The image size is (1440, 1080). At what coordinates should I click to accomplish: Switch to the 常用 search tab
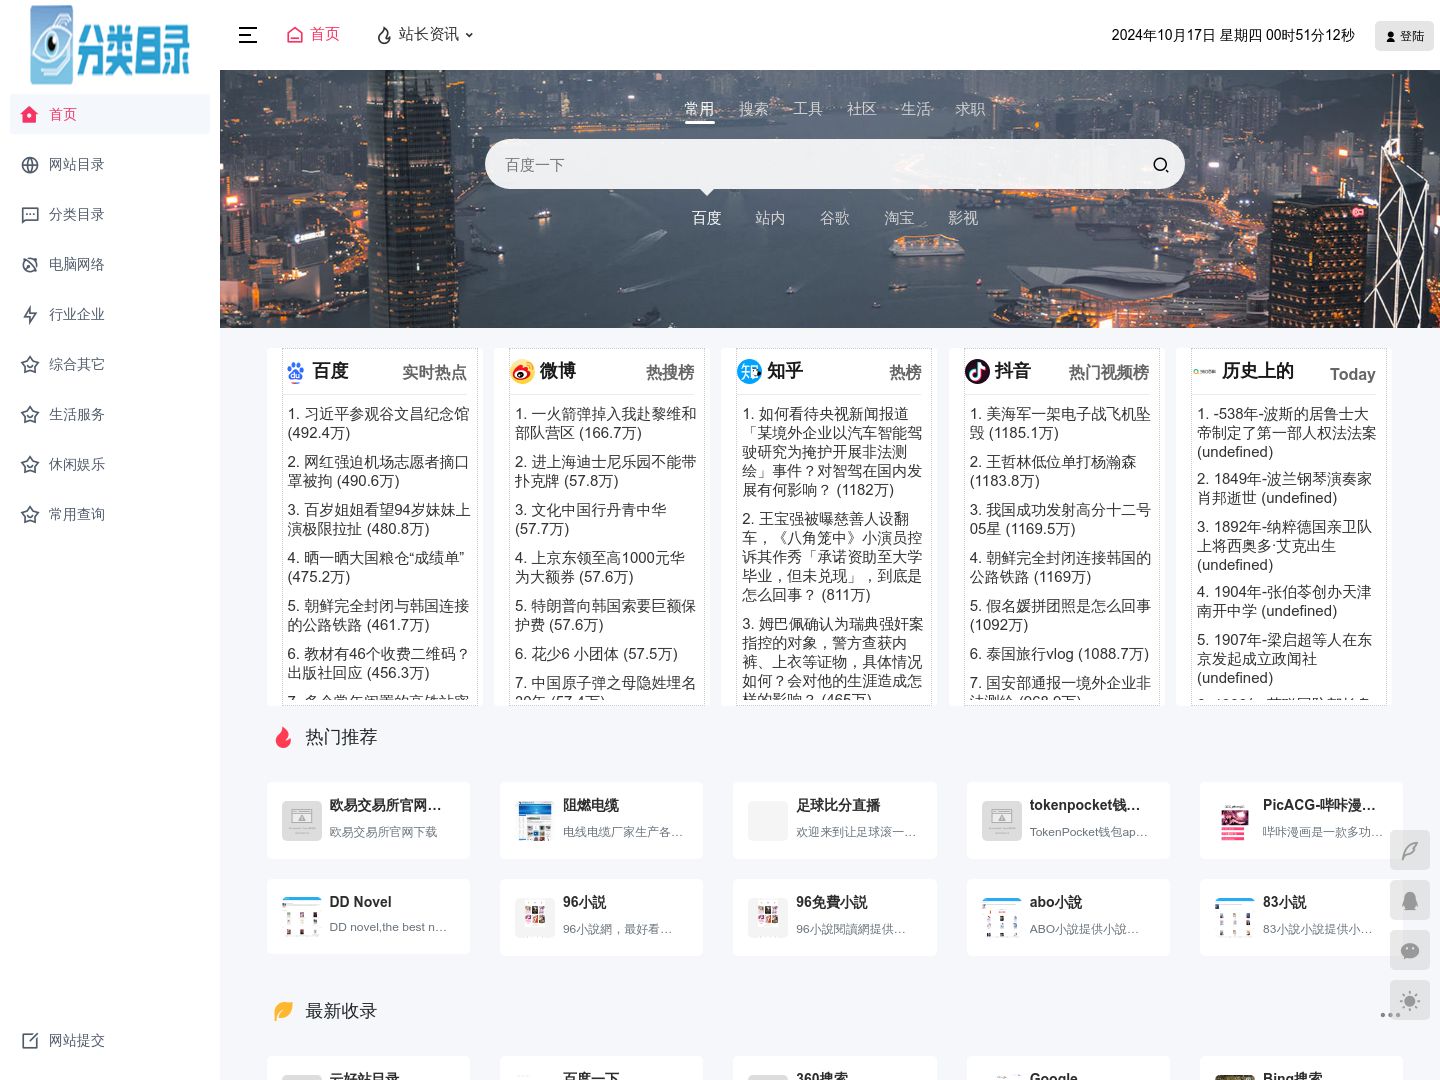pos(699,109)
